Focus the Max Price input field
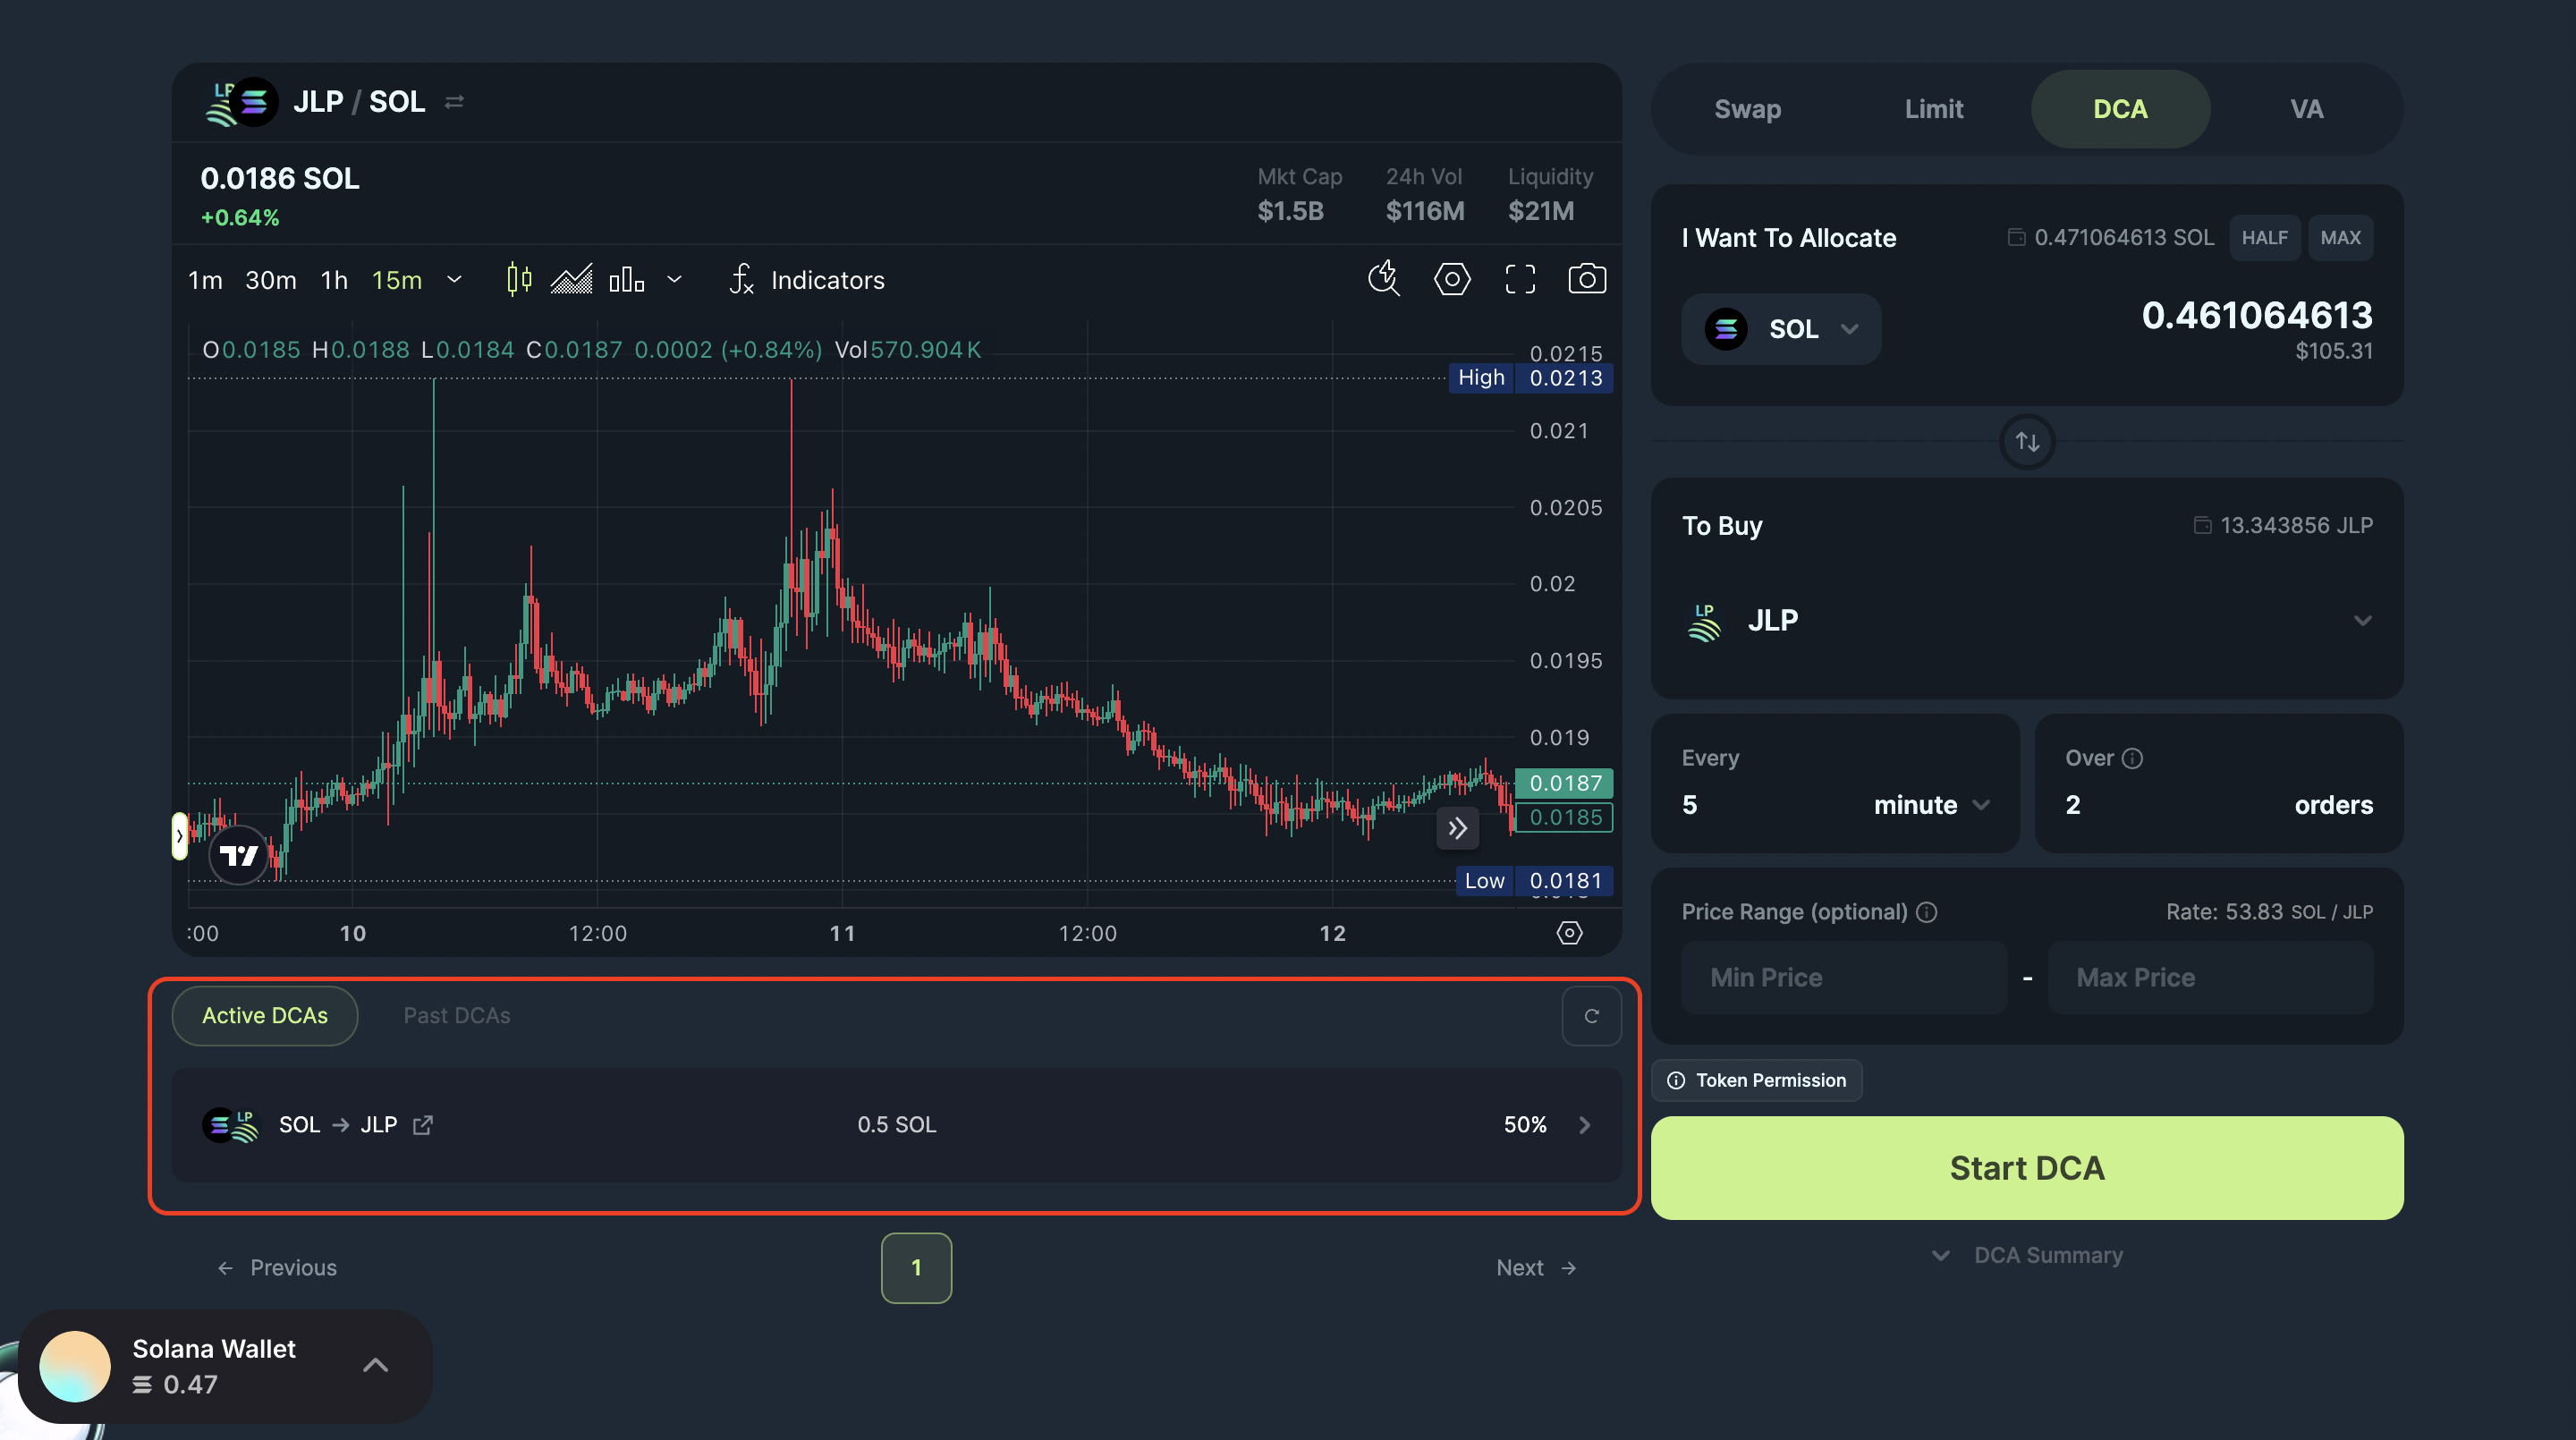The image size is (2576, 1440). pyautogui.click(x=2210, y=977)
